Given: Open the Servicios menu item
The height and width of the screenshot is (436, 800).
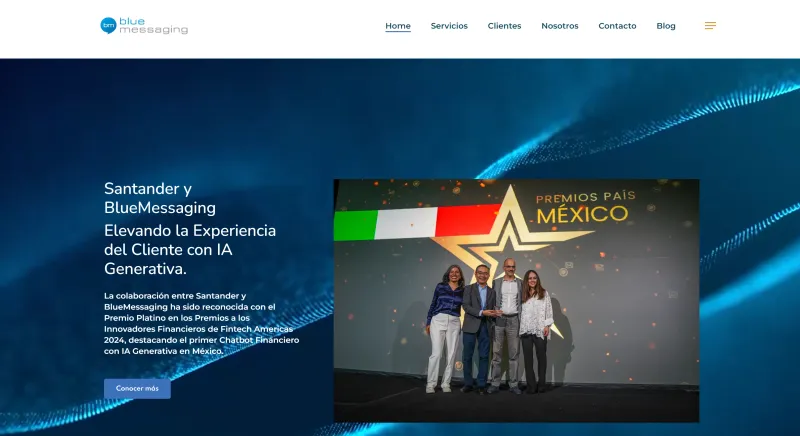Looking at the screenshot, I should click(449, 26).
